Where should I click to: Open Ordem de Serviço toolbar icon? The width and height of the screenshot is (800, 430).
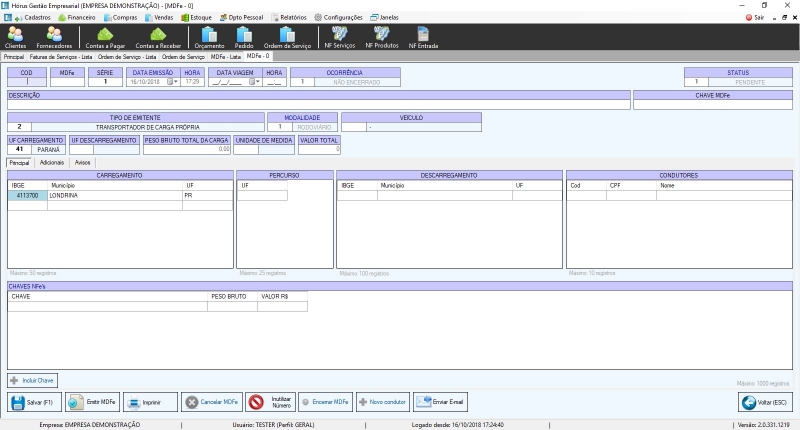click(287, 37)
